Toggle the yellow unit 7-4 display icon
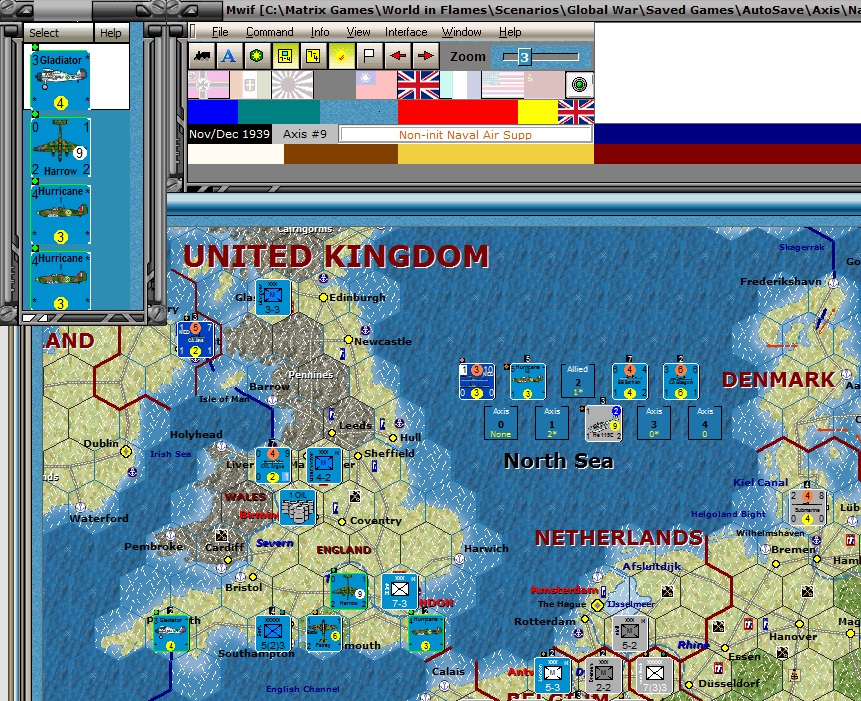 point(285,56)
